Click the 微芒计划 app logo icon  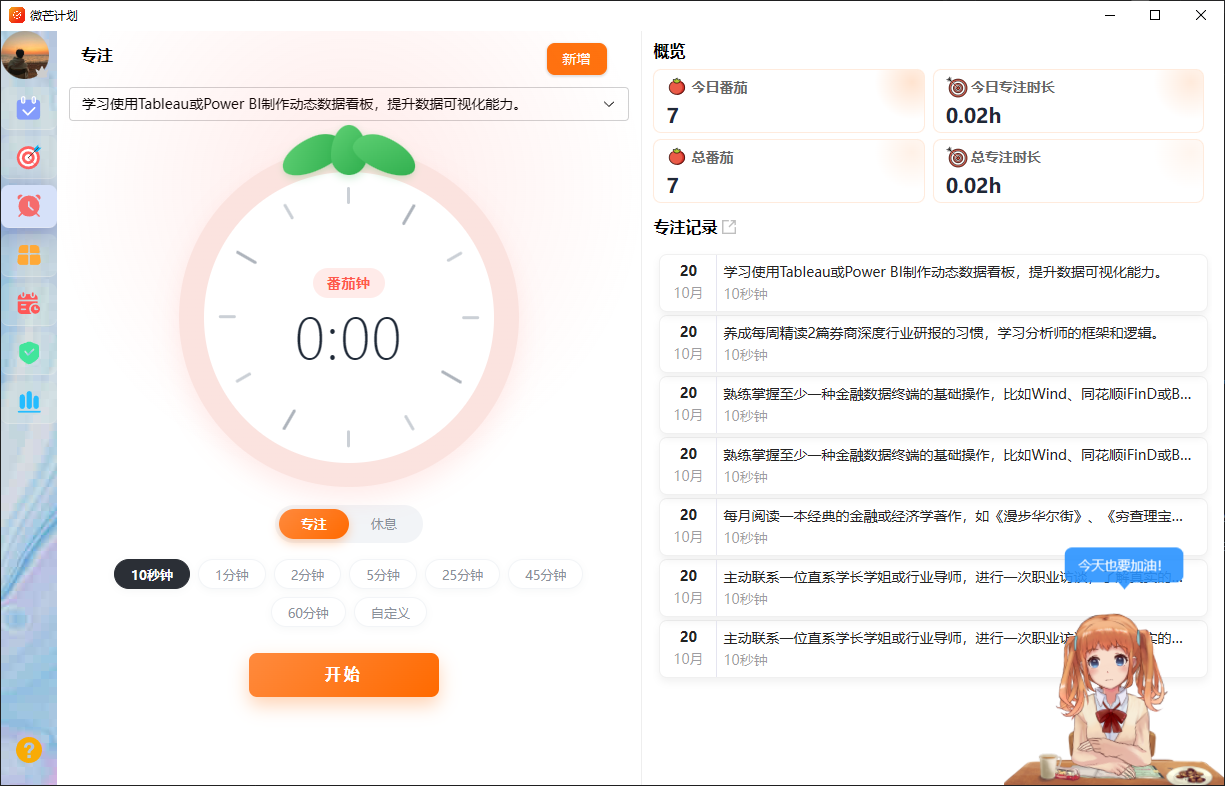coord(16,15)
